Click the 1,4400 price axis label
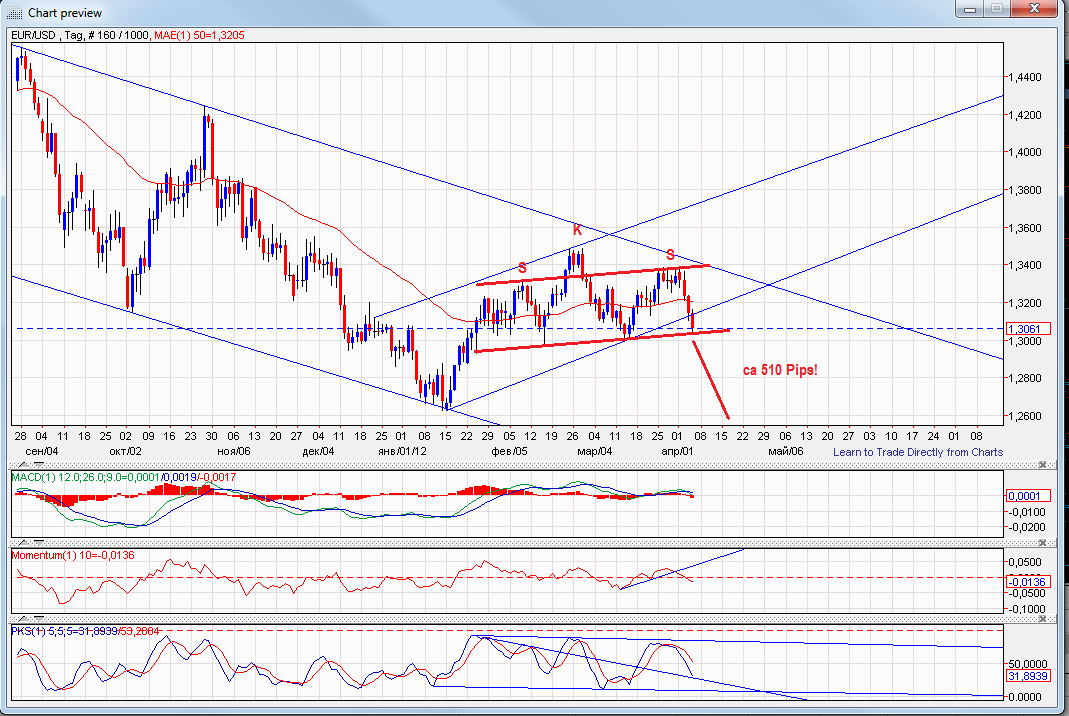The height and width of the screenshot is (716, 1069). coord(1025,77)
